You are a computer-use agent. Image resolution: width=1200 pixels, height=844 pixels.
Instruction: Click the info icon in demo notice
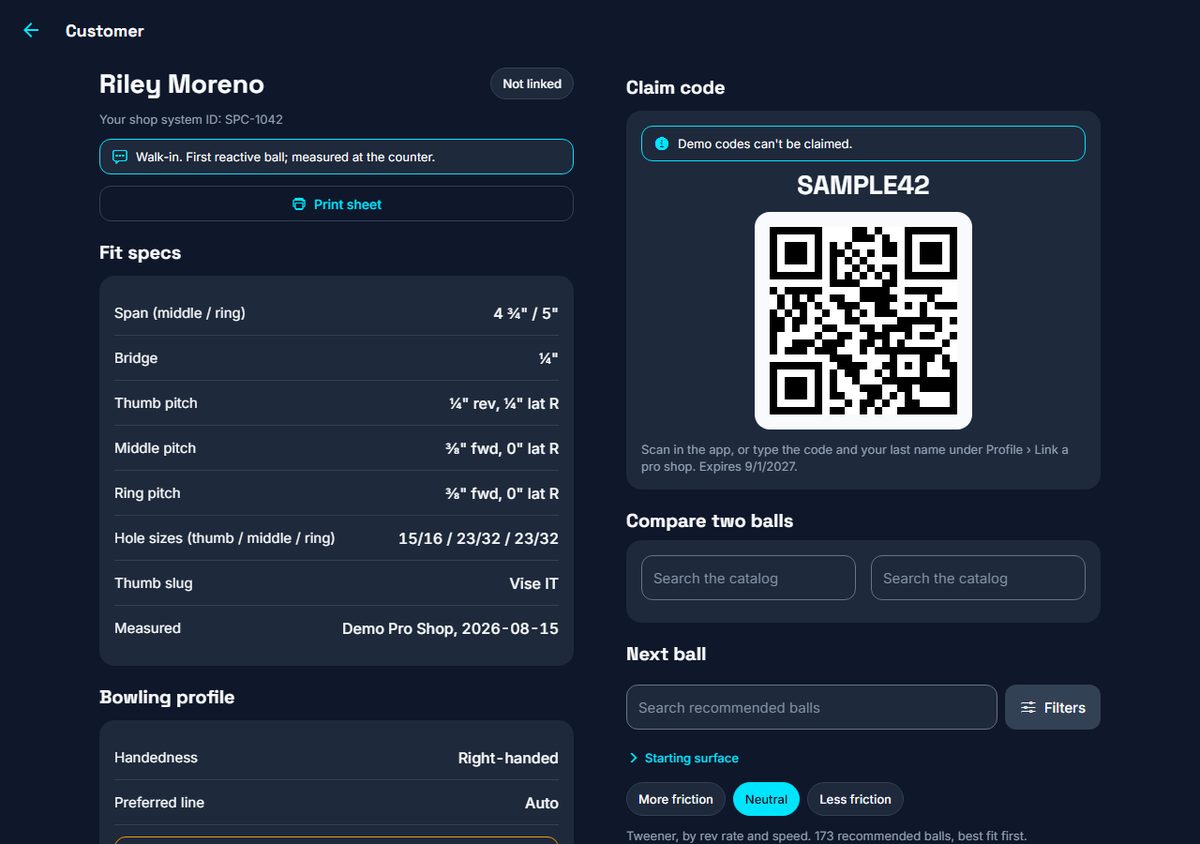pos(661,144)
